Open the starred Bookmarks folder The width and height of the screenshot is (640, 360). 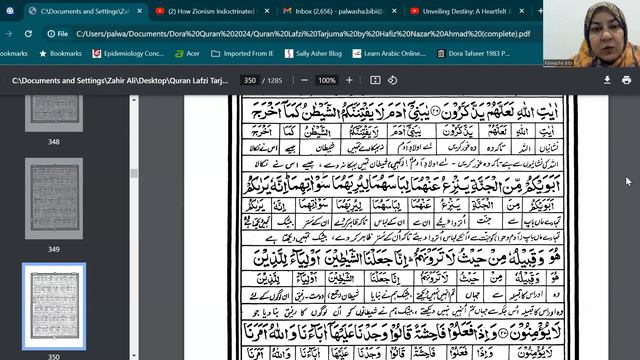point(60,53)
